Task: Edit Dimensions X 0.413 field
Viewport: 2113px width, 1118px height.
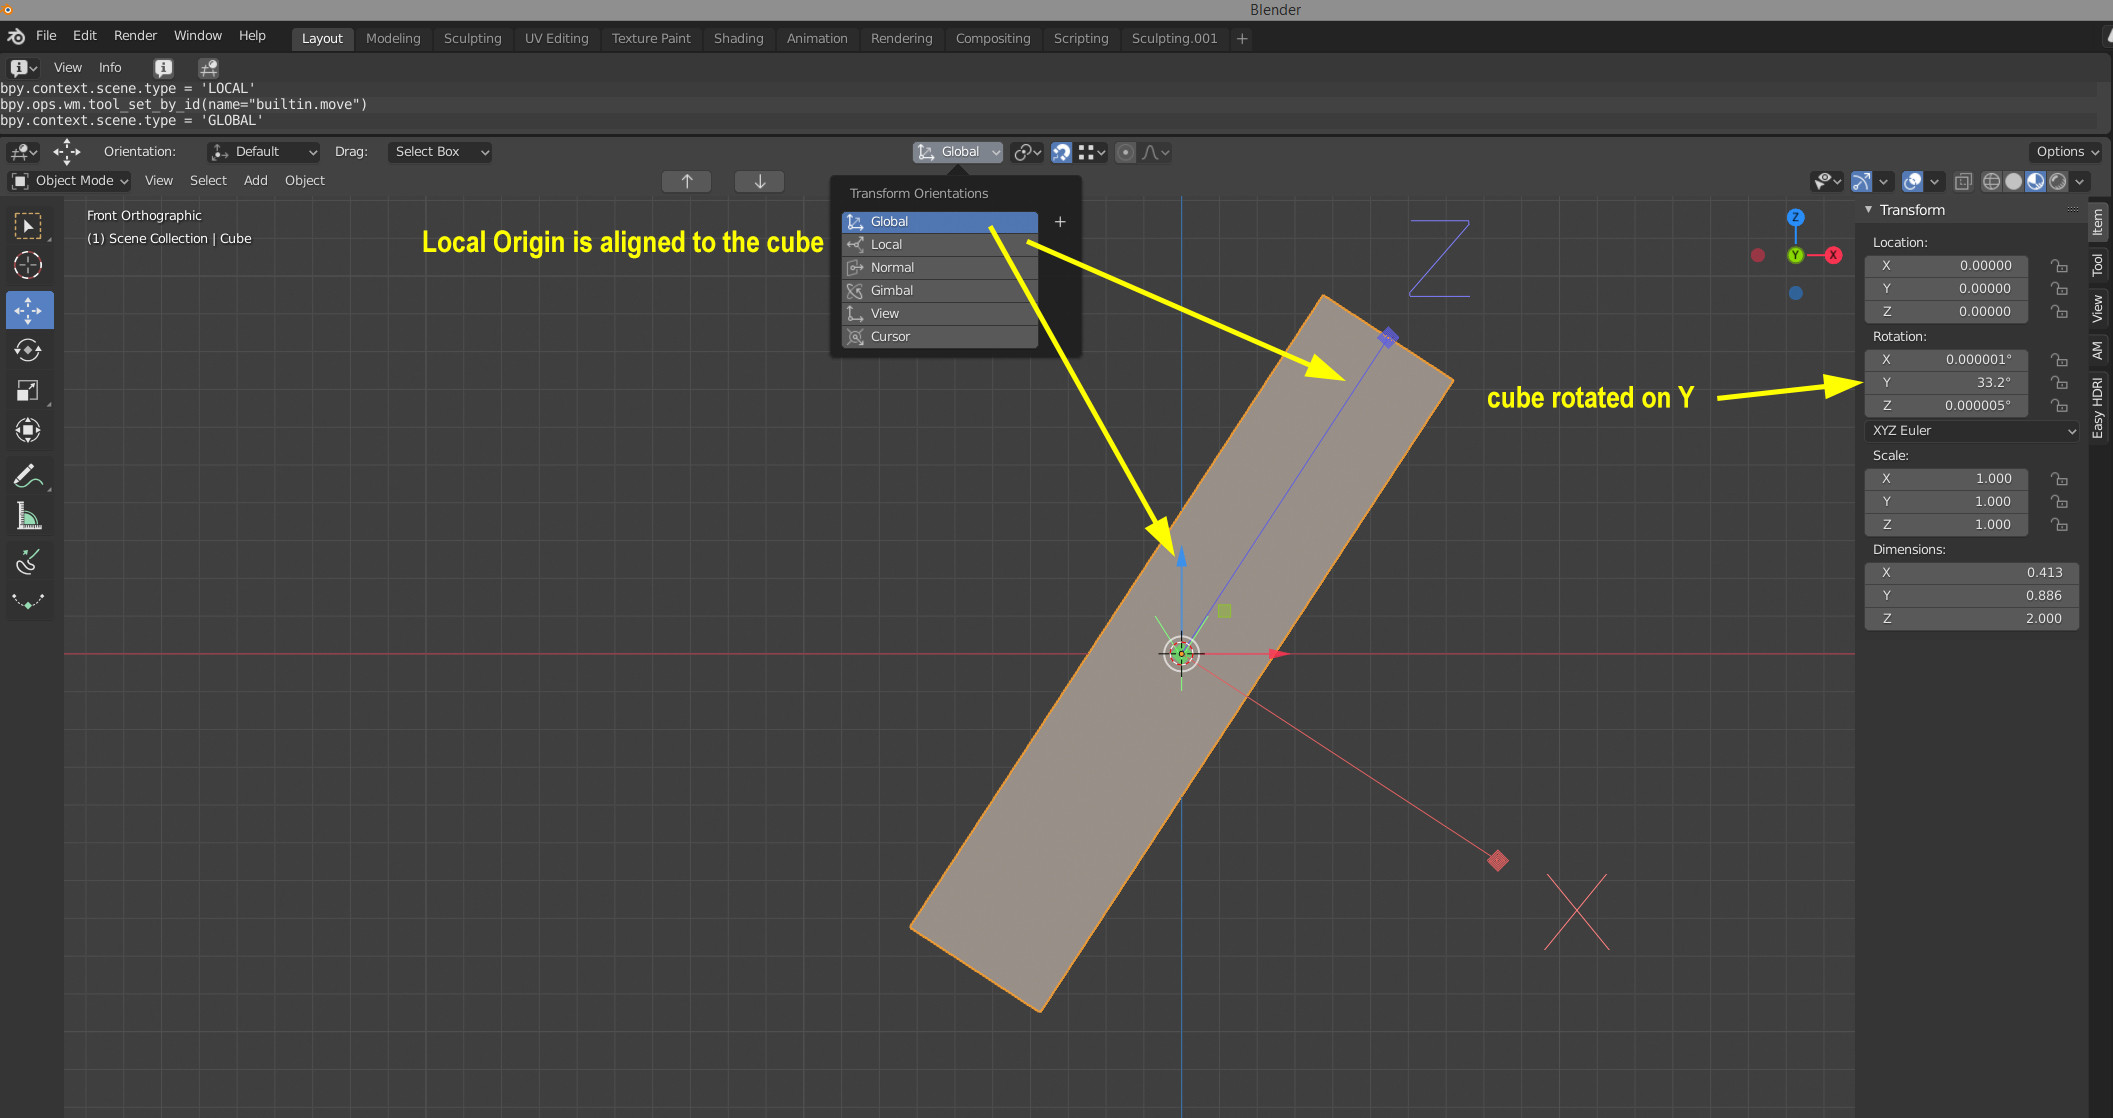Action: point(1972,573)
